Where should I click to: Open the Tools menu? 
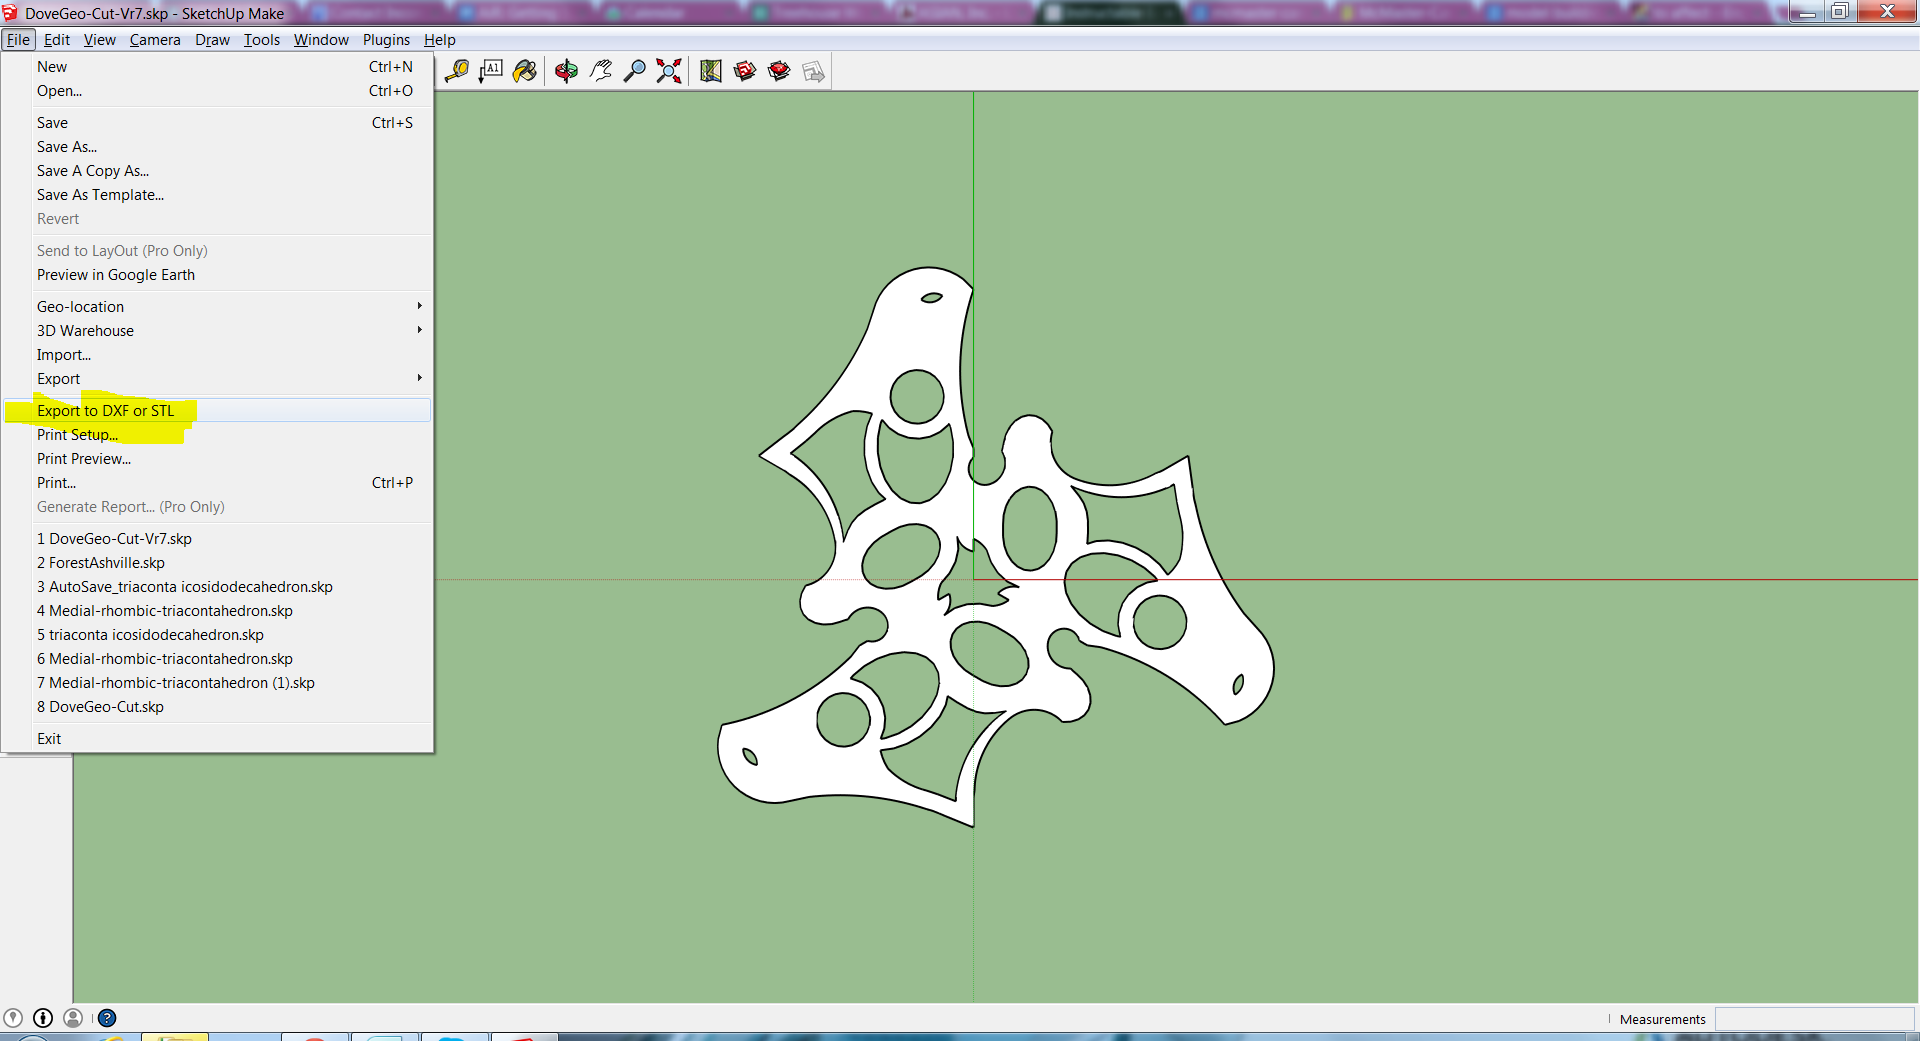262,40
